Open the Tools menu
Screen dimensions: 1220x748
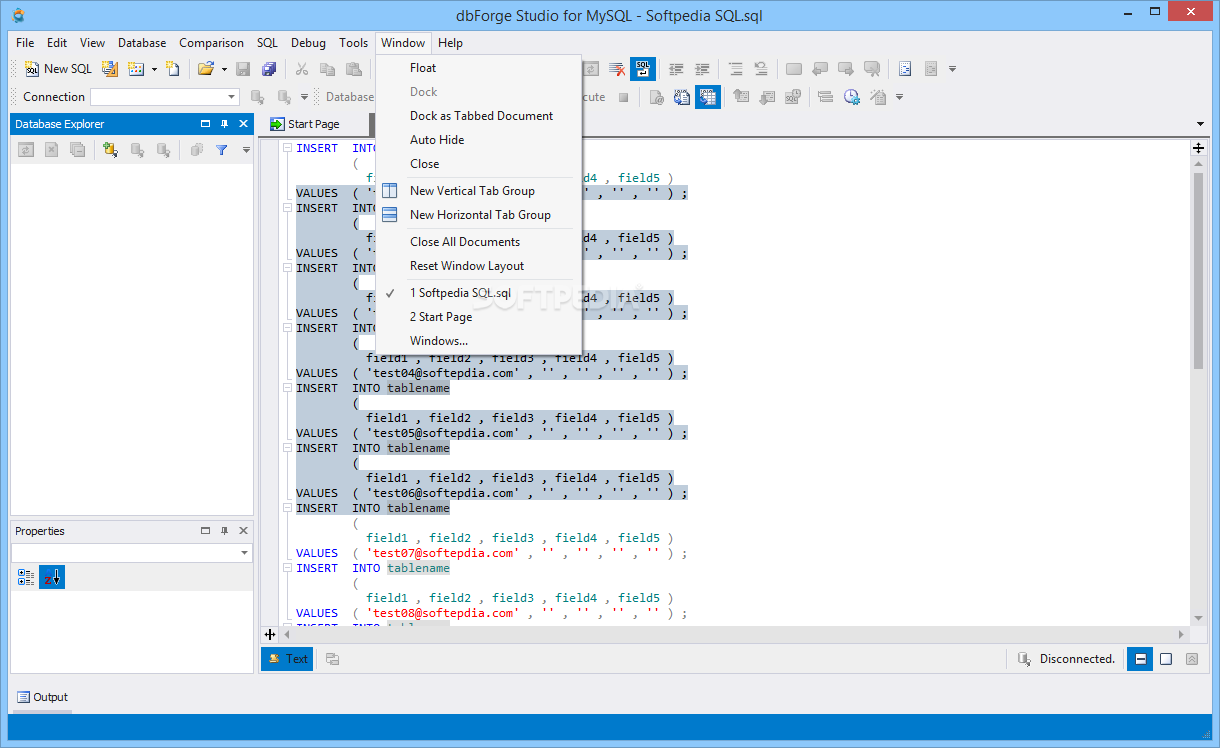354,43
